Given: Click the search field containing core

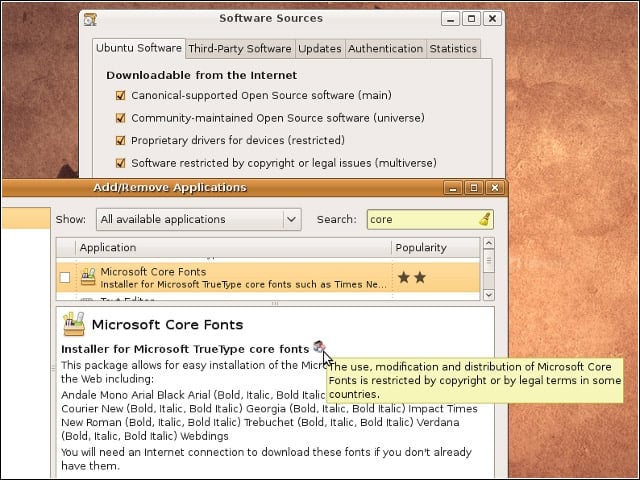Looking at the screenshot, I should coord(430,219).
